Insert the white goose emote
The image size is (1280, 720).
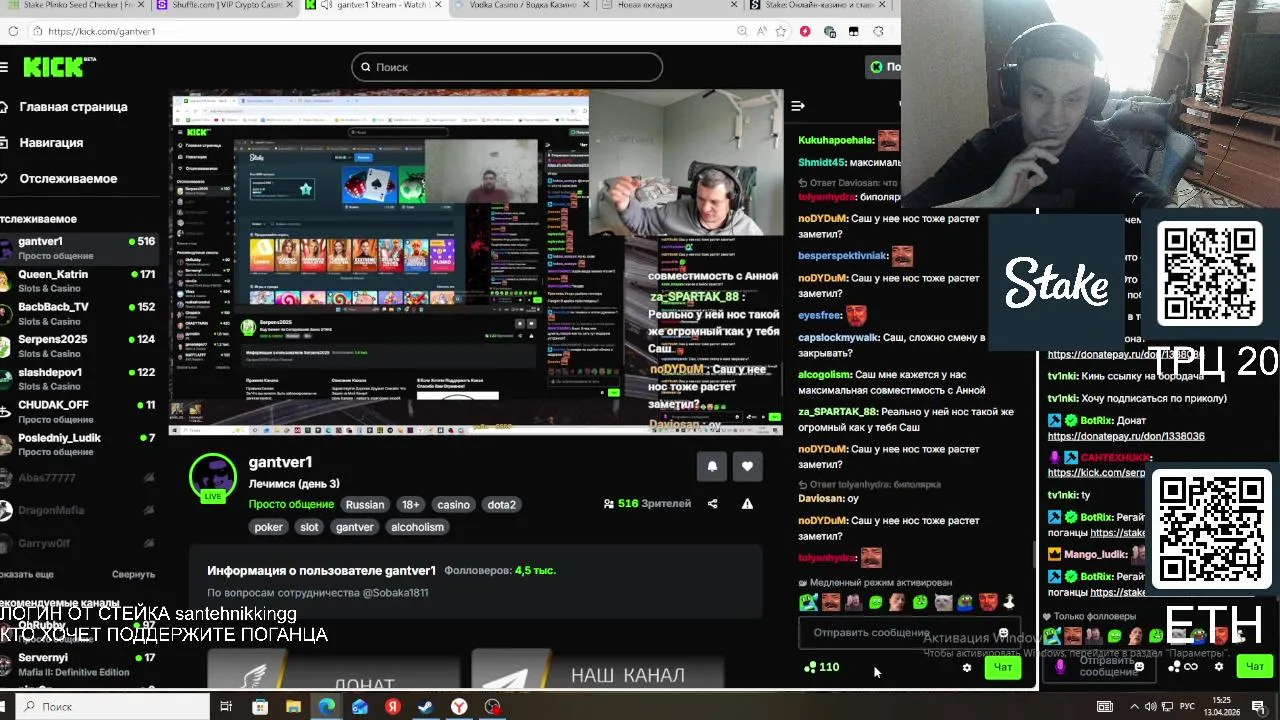pyautogui.click(x=1009, y=602)
